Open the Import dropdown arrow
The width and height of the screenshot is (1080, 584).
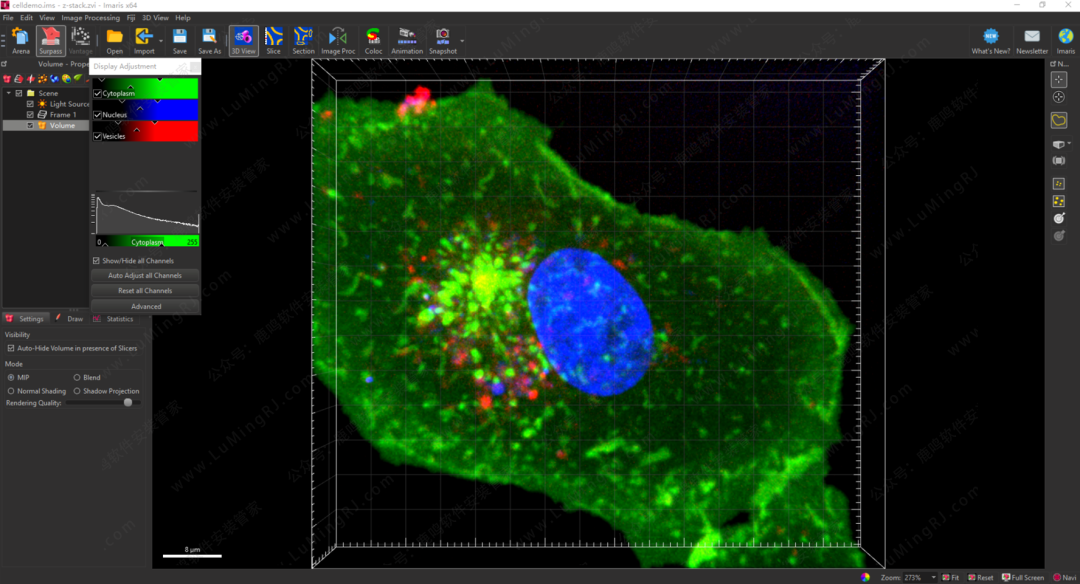tap(160, 40)
